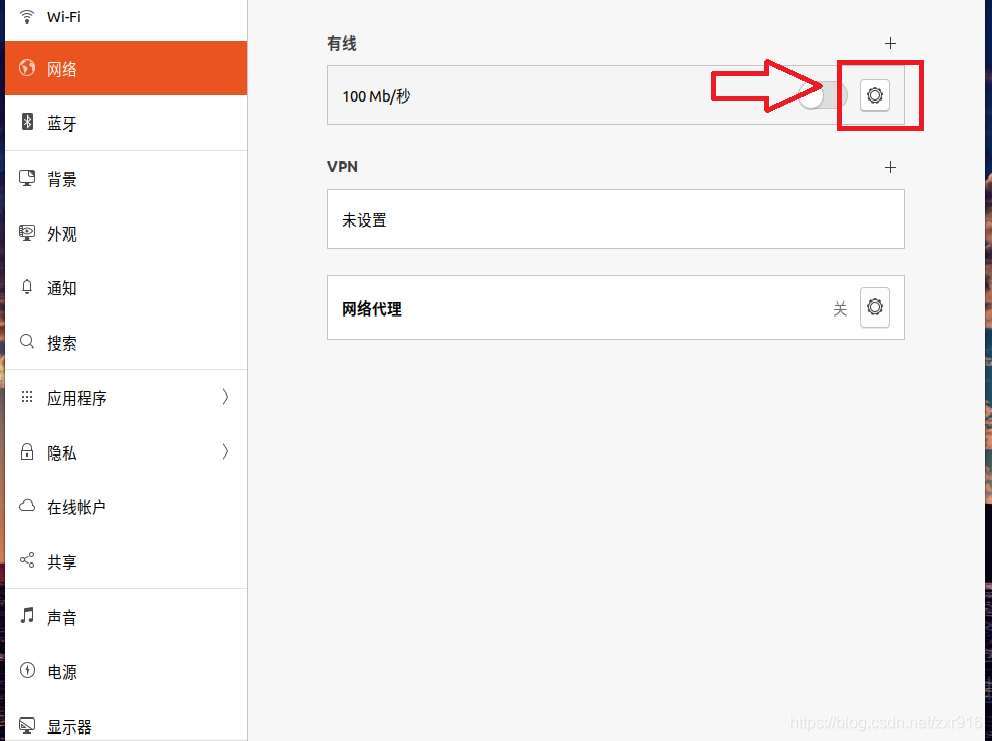Click the cloud icon beside 在线帐户
Screen dimensions: 992x741
(27, 506)
